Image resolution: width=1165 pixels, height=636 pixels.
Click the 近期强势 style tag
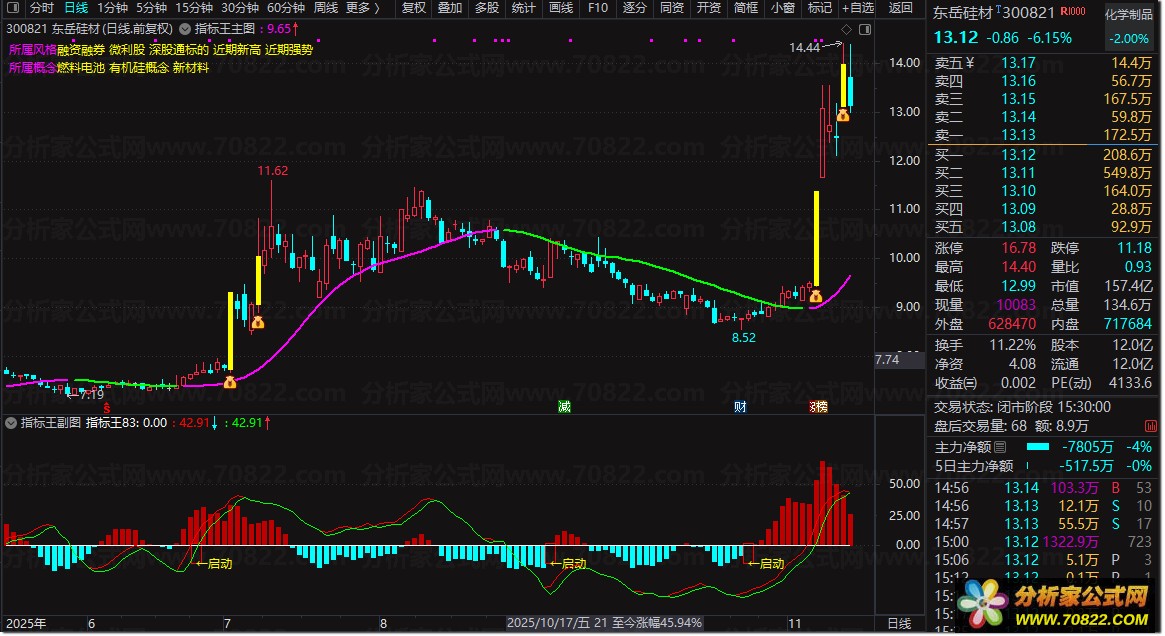tap(289, 50)
